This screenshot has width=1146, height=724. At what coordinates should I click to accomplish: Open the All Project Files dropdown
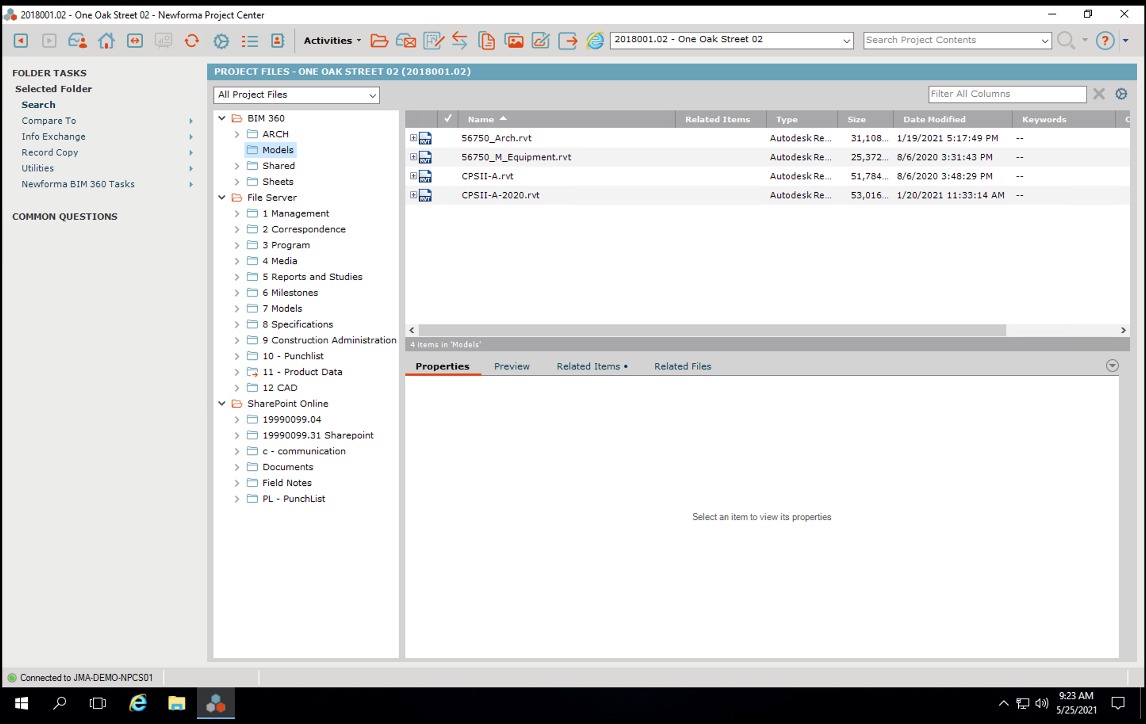pos(297,95)
